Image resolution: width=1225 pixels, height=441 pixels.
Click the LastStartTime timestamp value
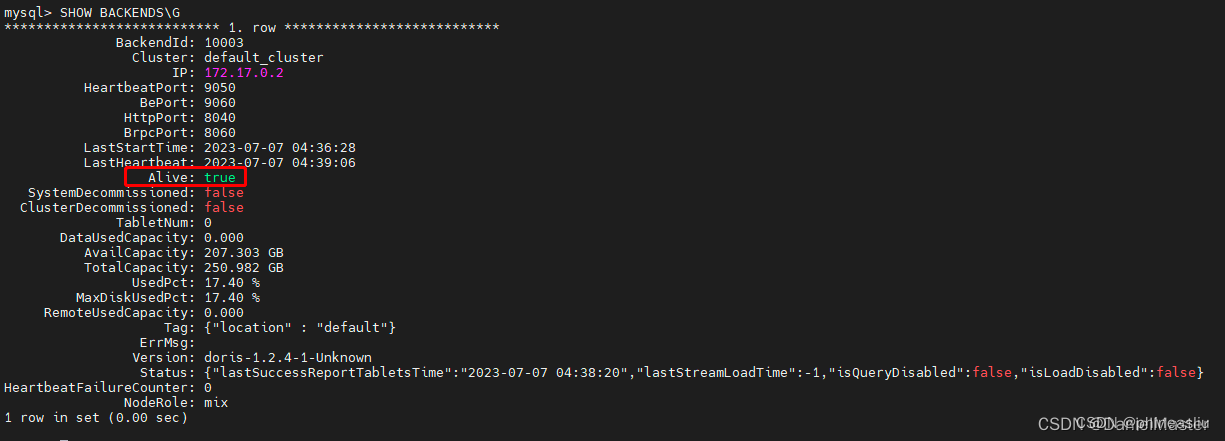click(x=279, y=147)
